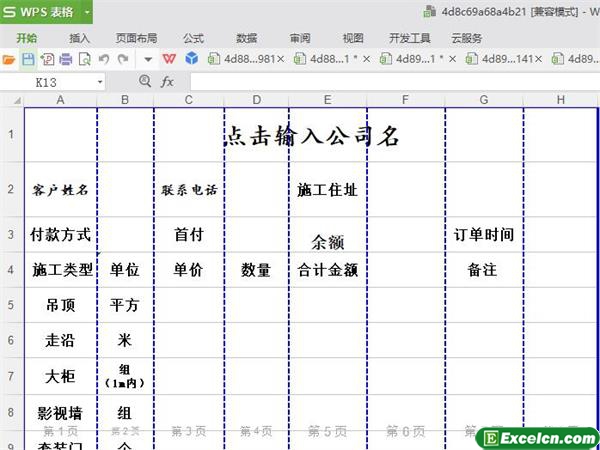
Task: Select the 开发工具 ribbon tab
Action: point(409,38)
